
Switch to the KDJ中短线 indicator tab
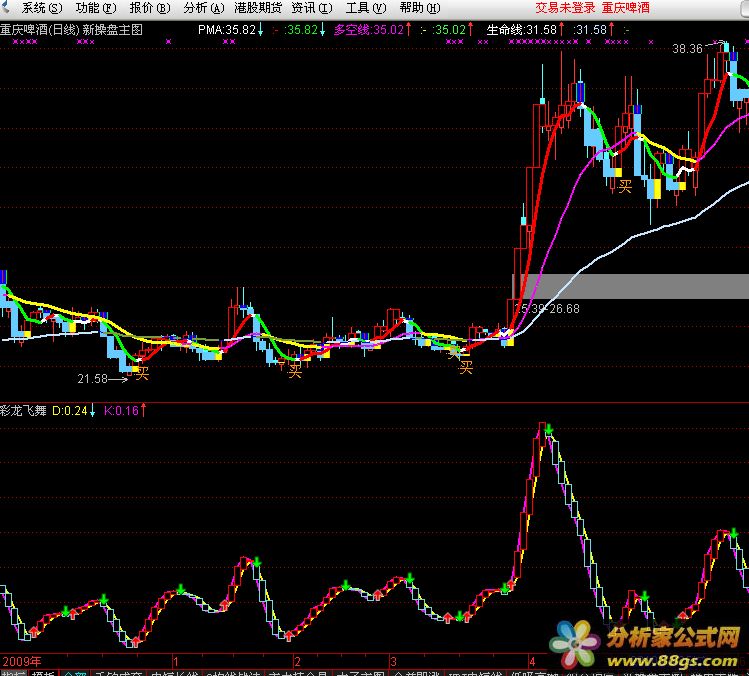point(476,673)
